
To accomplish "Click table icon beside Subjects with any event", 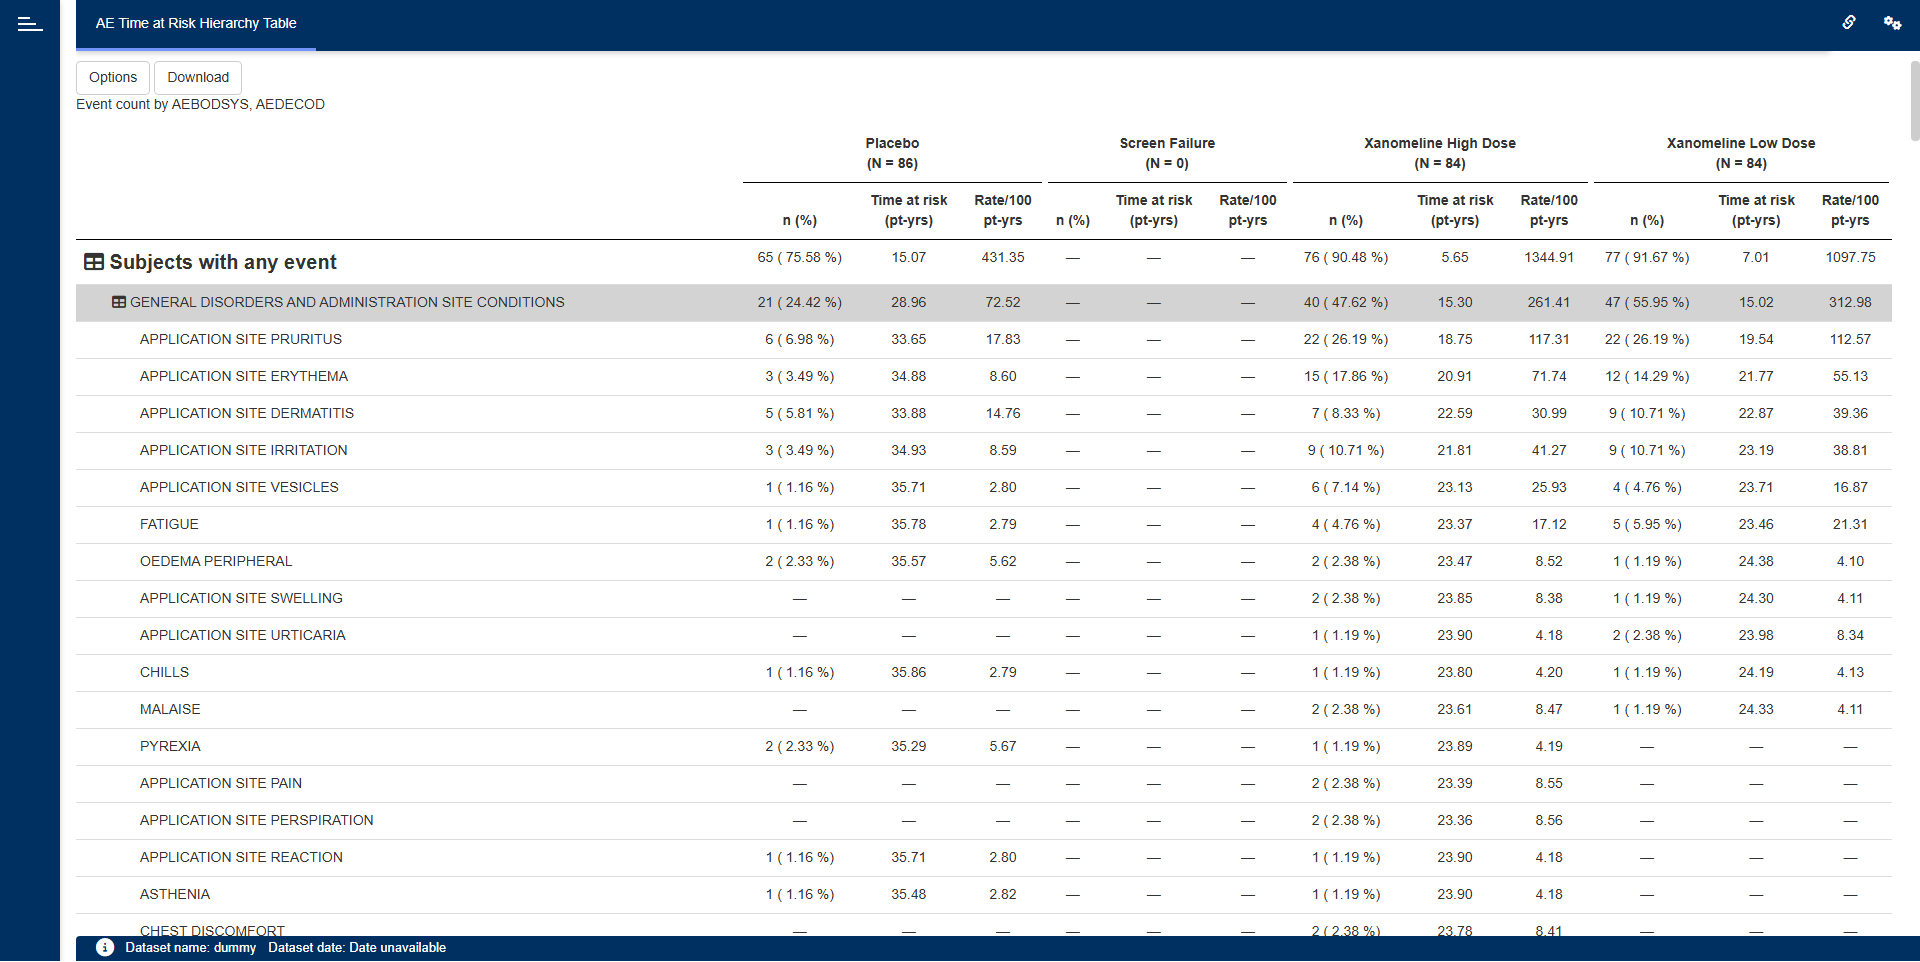I will (94, 262).
